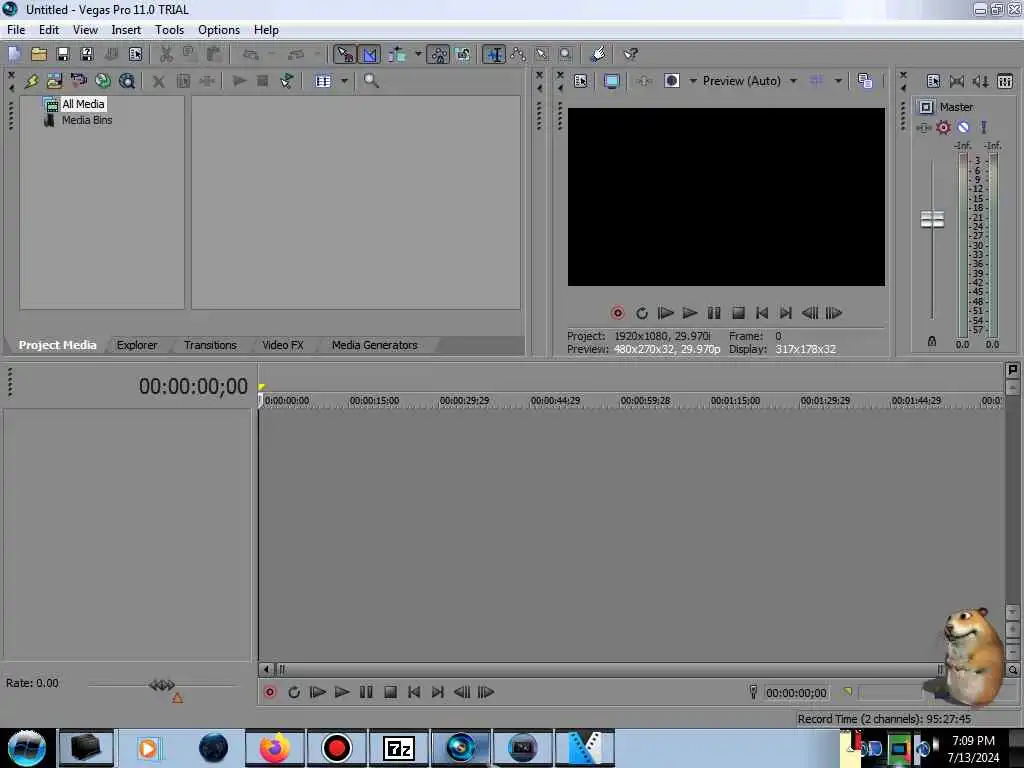Select the All Media tree item
Screen dimensions: 1024x768
click(x=83, y=104)
